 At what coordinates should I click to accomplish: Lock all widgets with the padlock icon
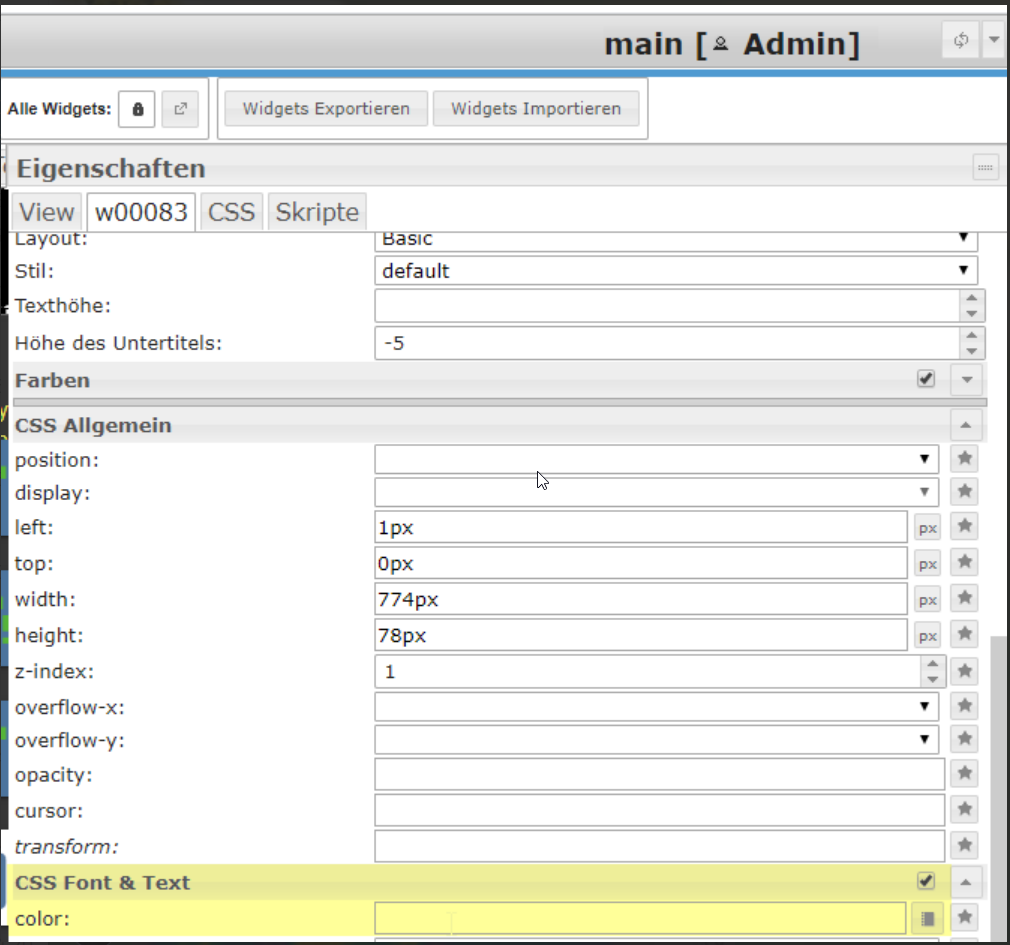pyautogui.click(x=137, y=109)
